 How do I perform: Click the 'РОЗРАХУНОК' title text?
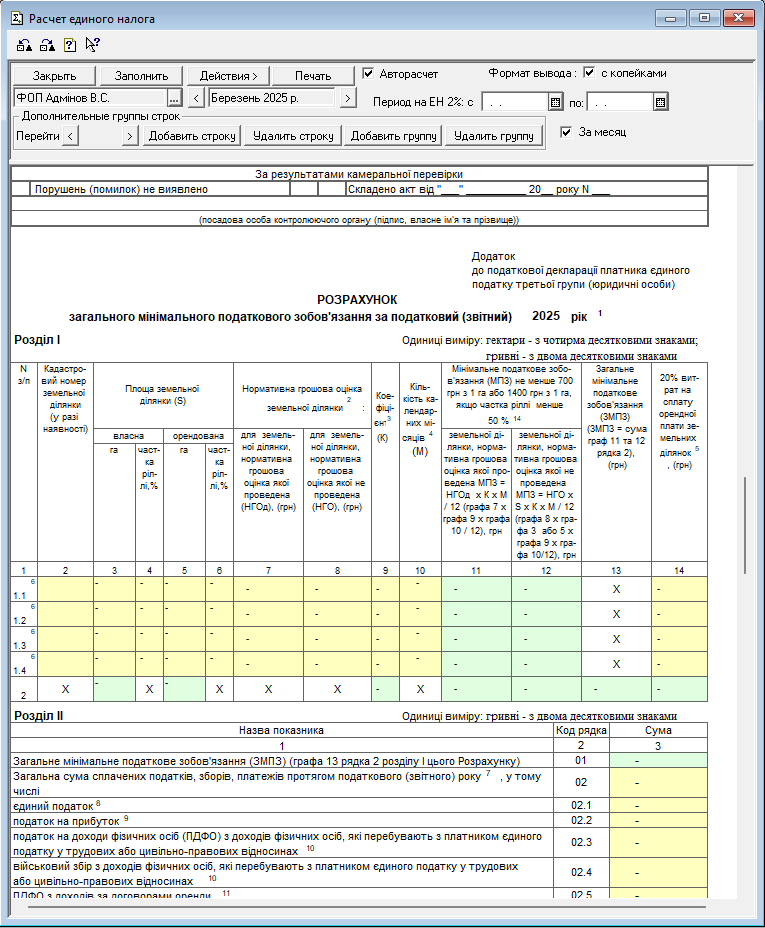click(357, 300)
